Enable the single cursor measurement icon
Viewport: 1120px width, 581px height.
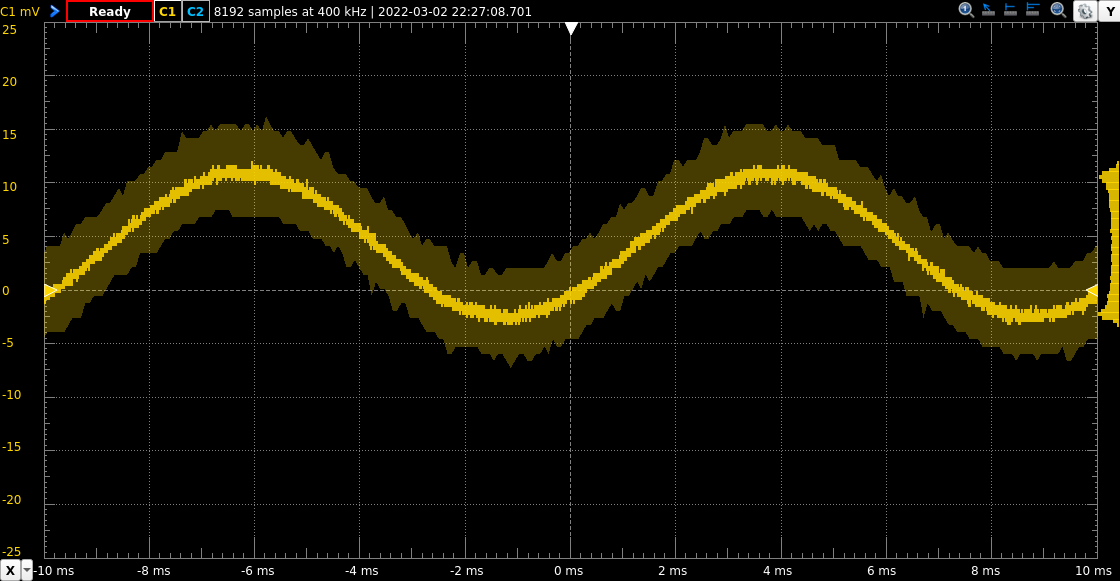(x=1010, y=9)
